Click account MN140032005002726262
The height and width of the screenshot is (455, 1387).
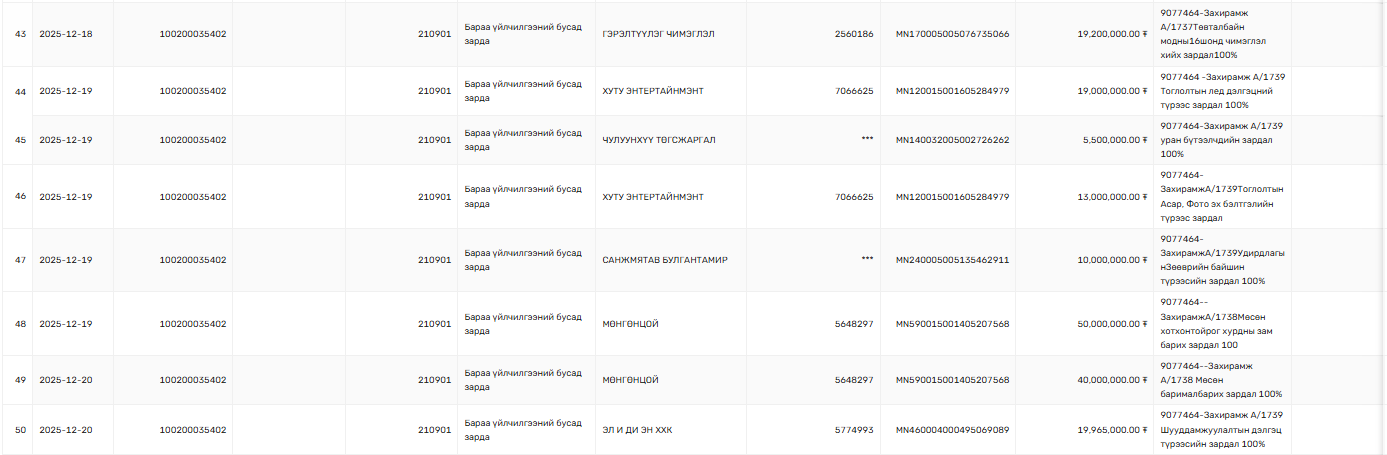tap(952, 140)
